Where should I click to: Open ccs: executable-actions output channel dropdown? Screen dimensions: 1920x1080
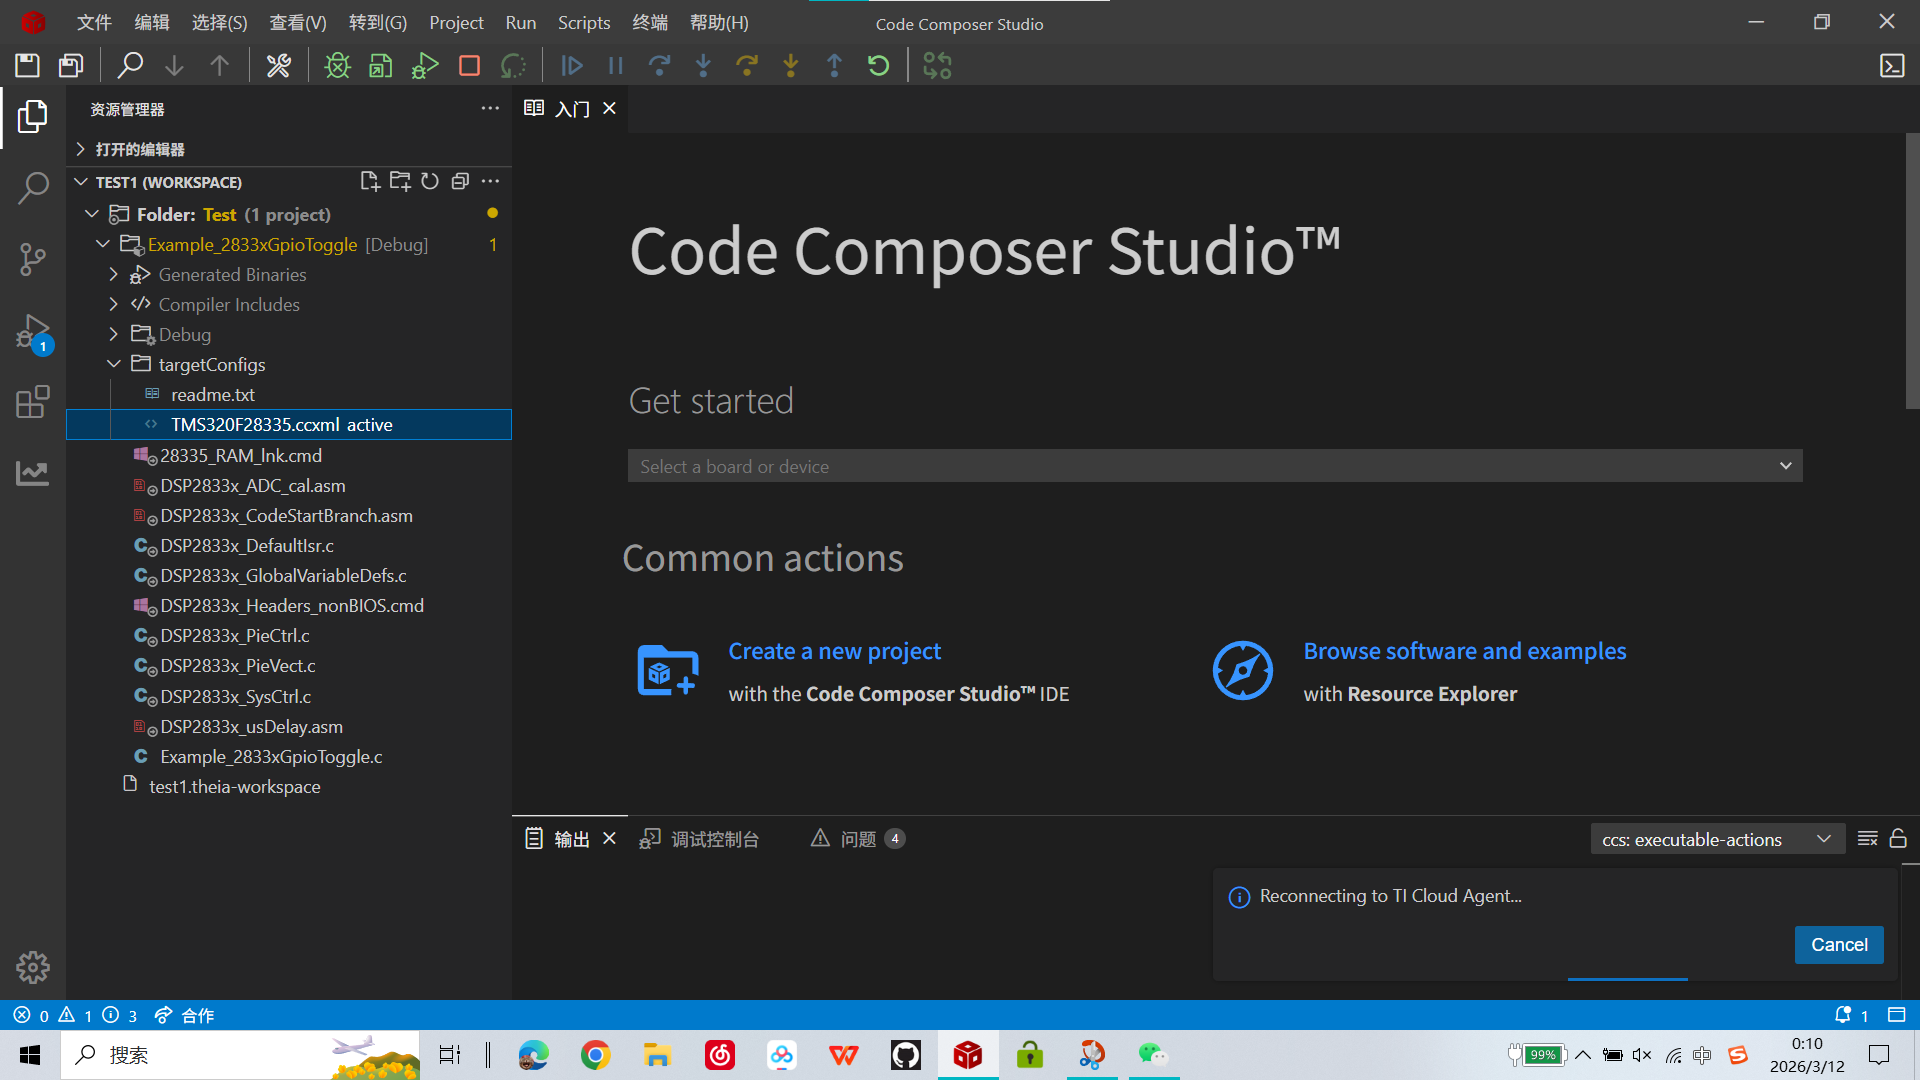1715,839
